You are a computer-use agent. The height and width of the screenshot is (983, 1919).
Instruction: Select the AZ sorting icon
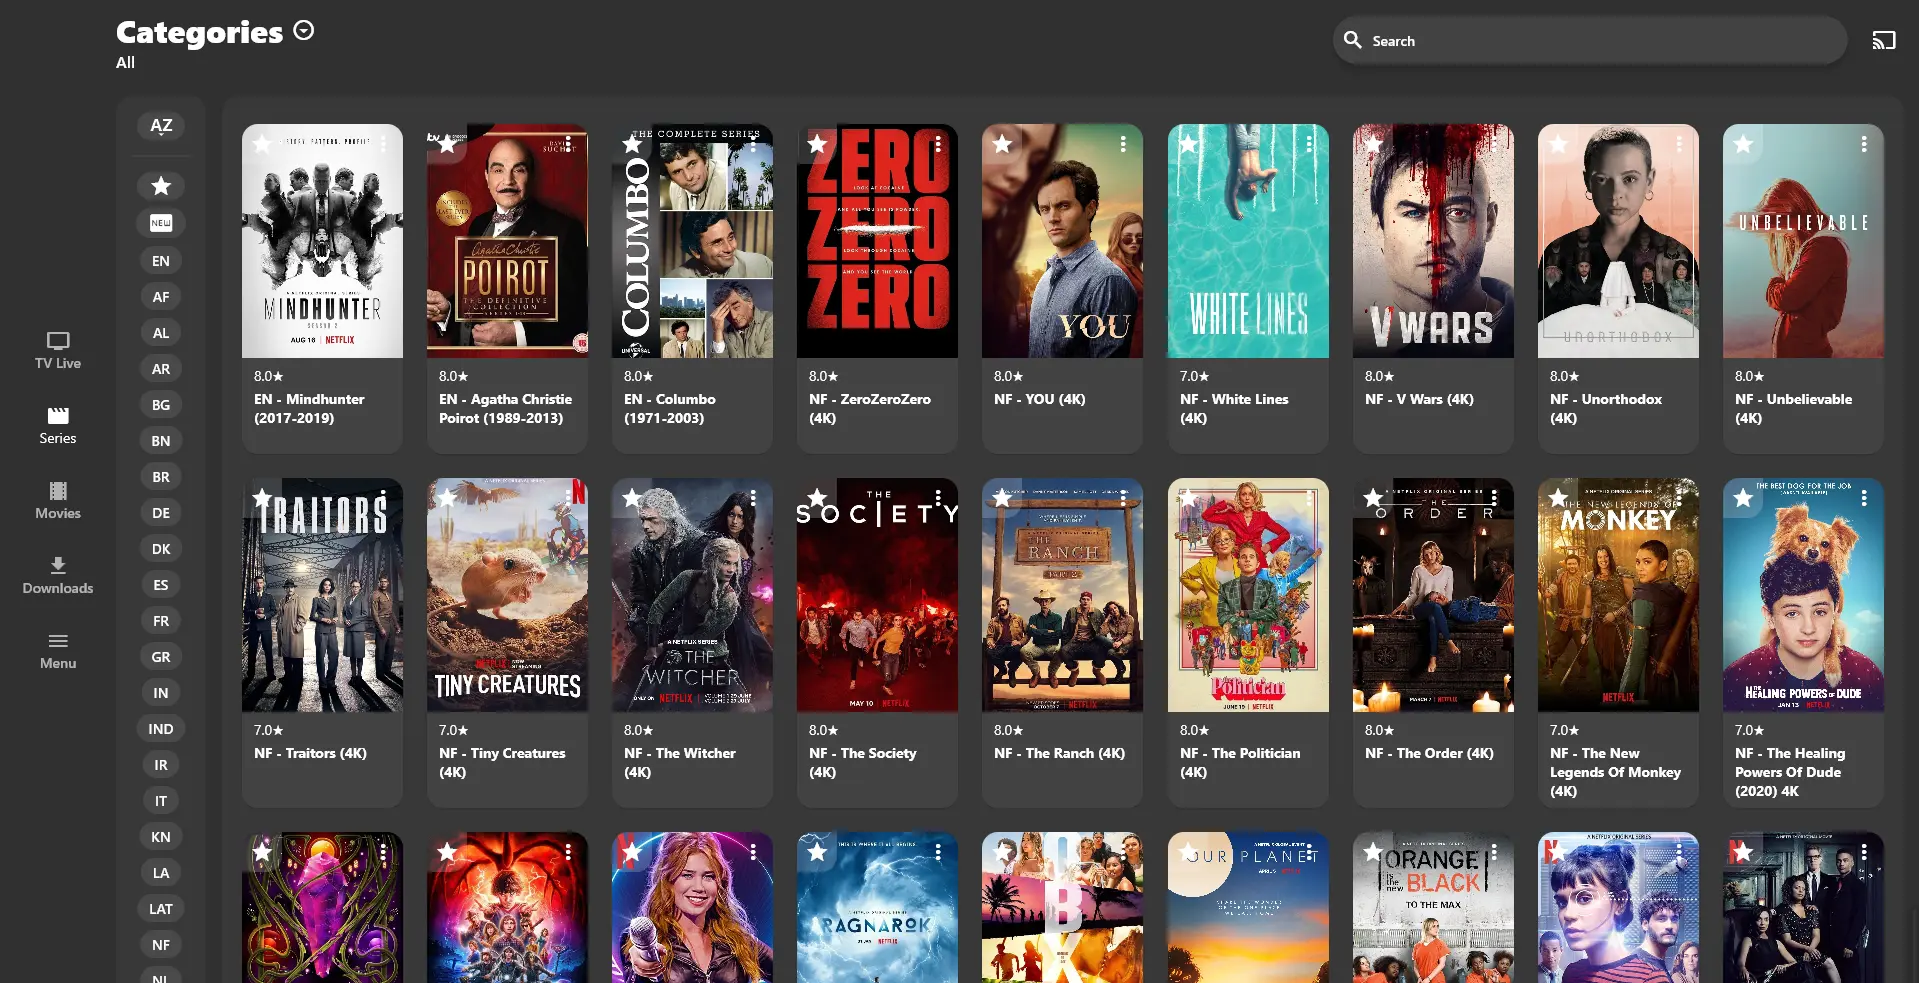(160, 125)
